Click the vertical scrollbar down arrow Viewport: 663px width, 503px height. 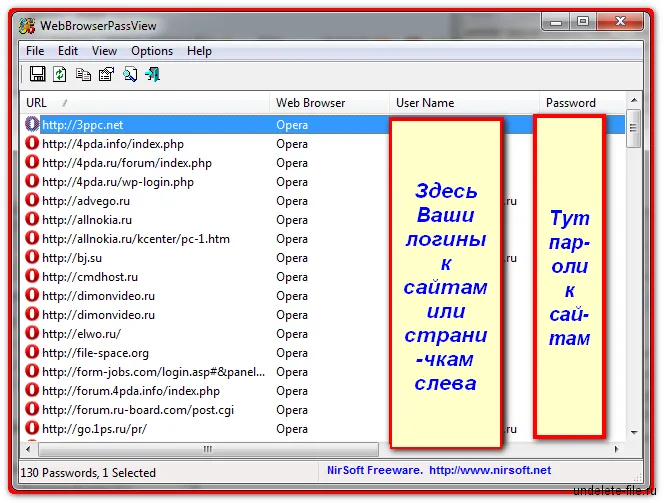(634, 432)
